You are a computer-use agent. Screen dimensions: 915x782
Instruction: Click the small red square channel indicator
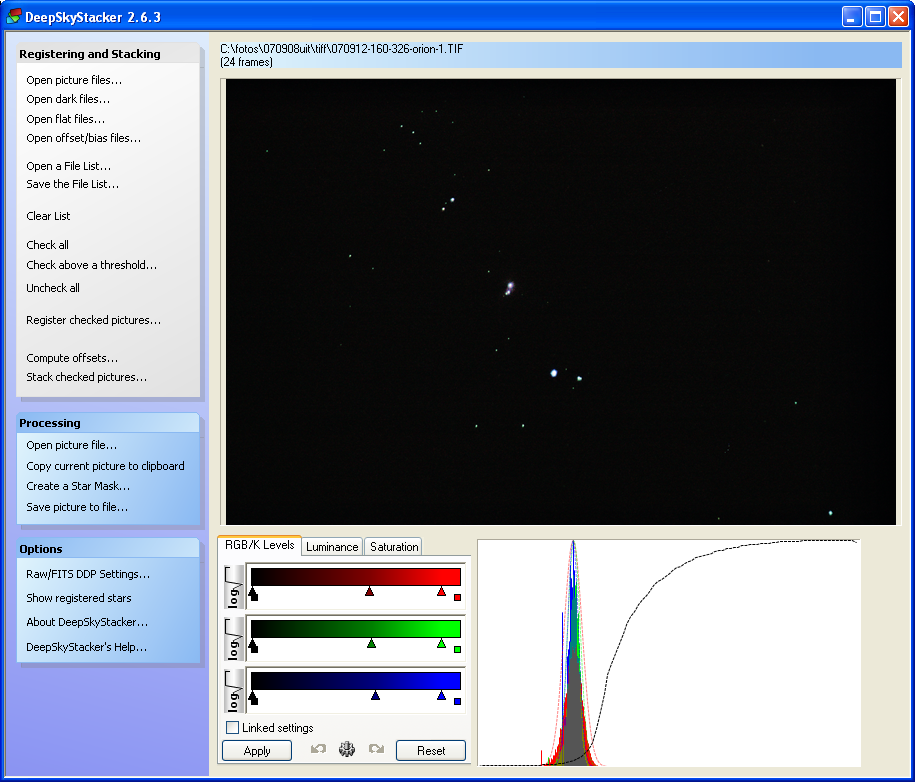tap(458, 597)
